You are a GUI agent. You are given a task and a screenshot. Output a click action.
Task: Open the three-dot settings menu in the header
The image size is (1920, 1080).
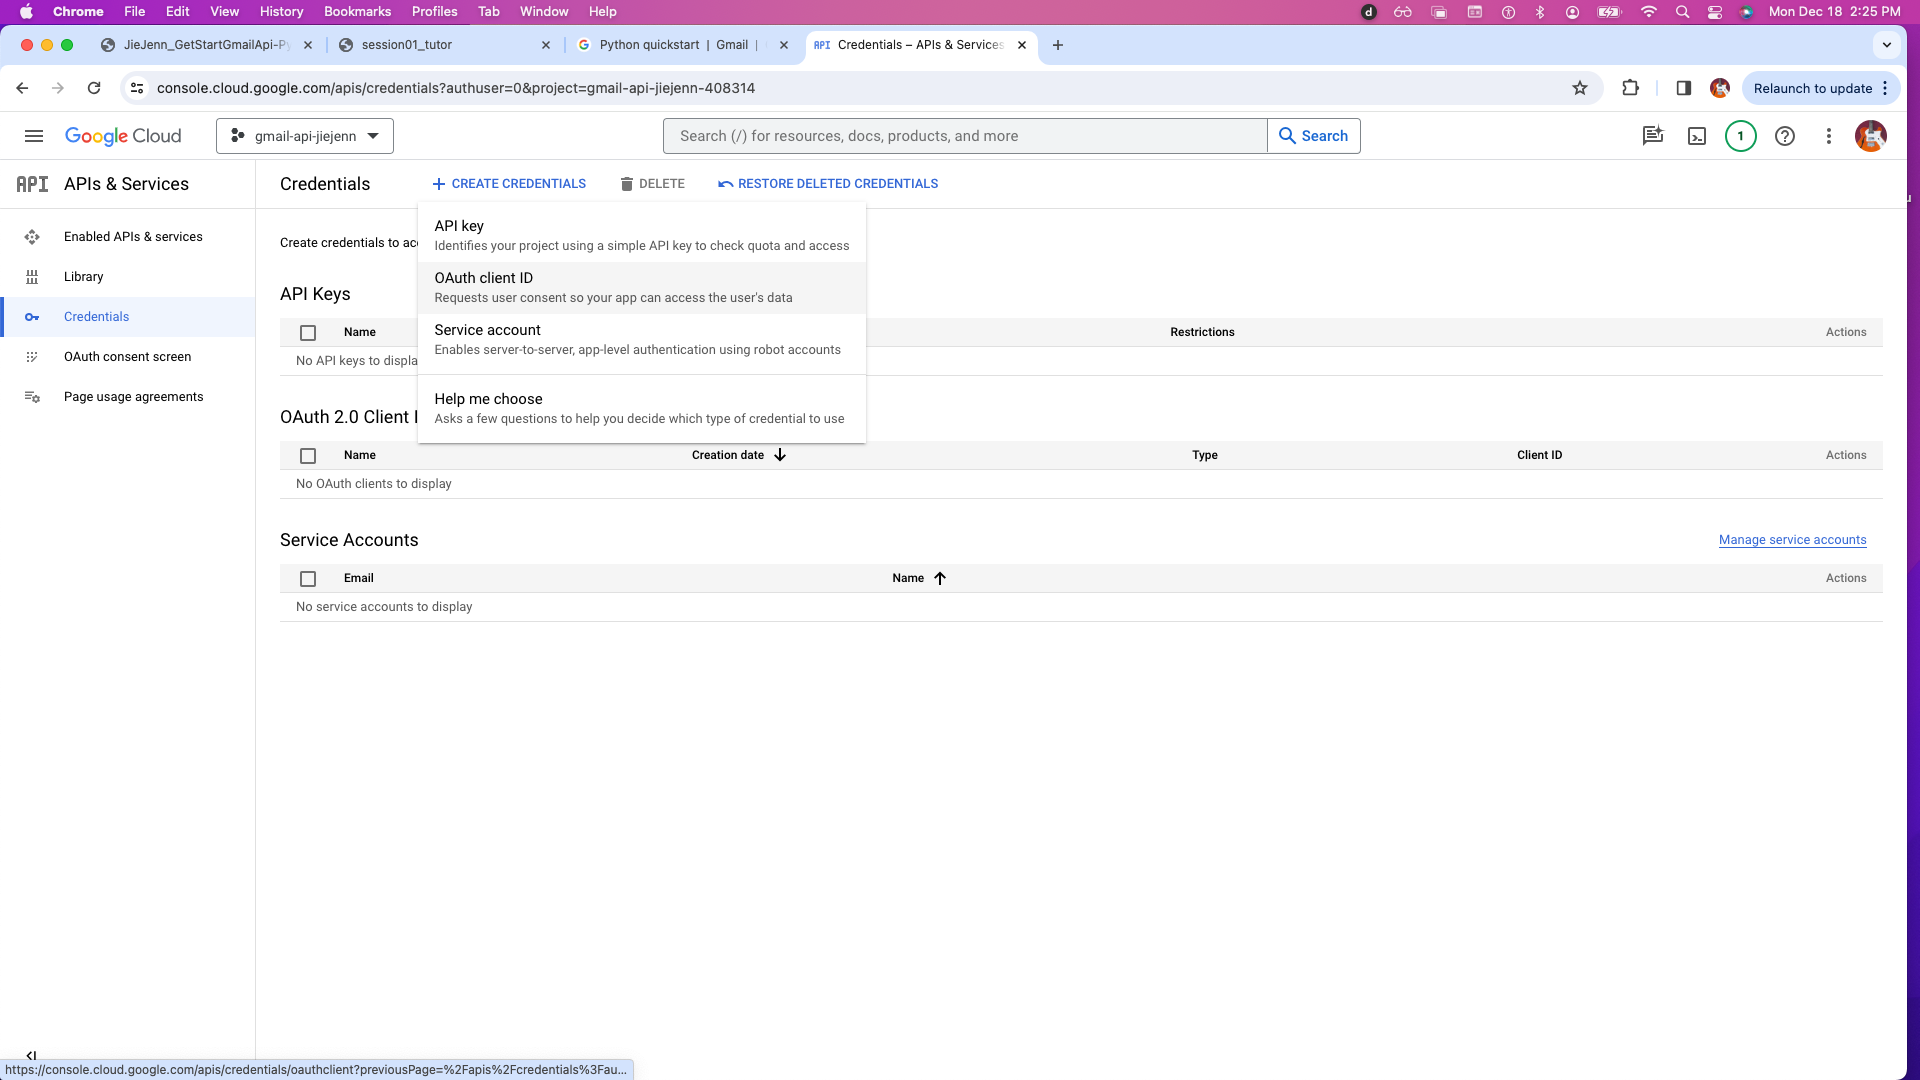pos(1829,136)
